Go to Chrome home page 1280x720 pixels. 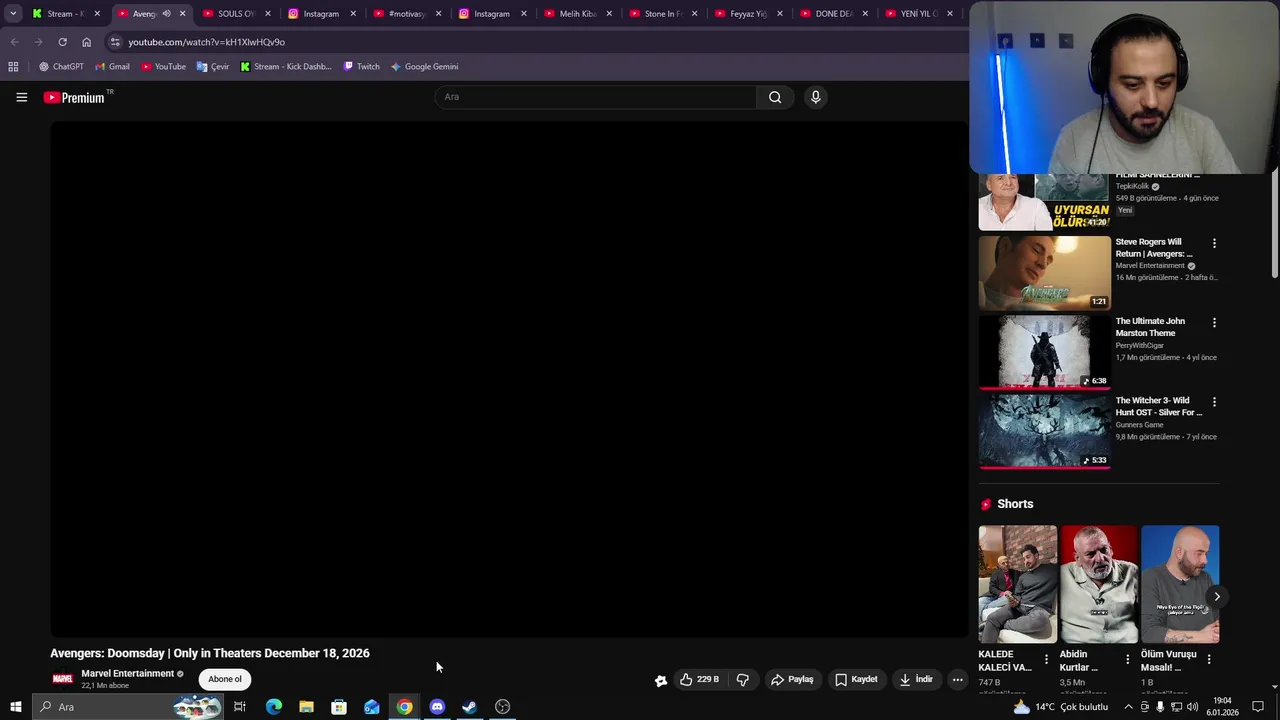point(86,42)
